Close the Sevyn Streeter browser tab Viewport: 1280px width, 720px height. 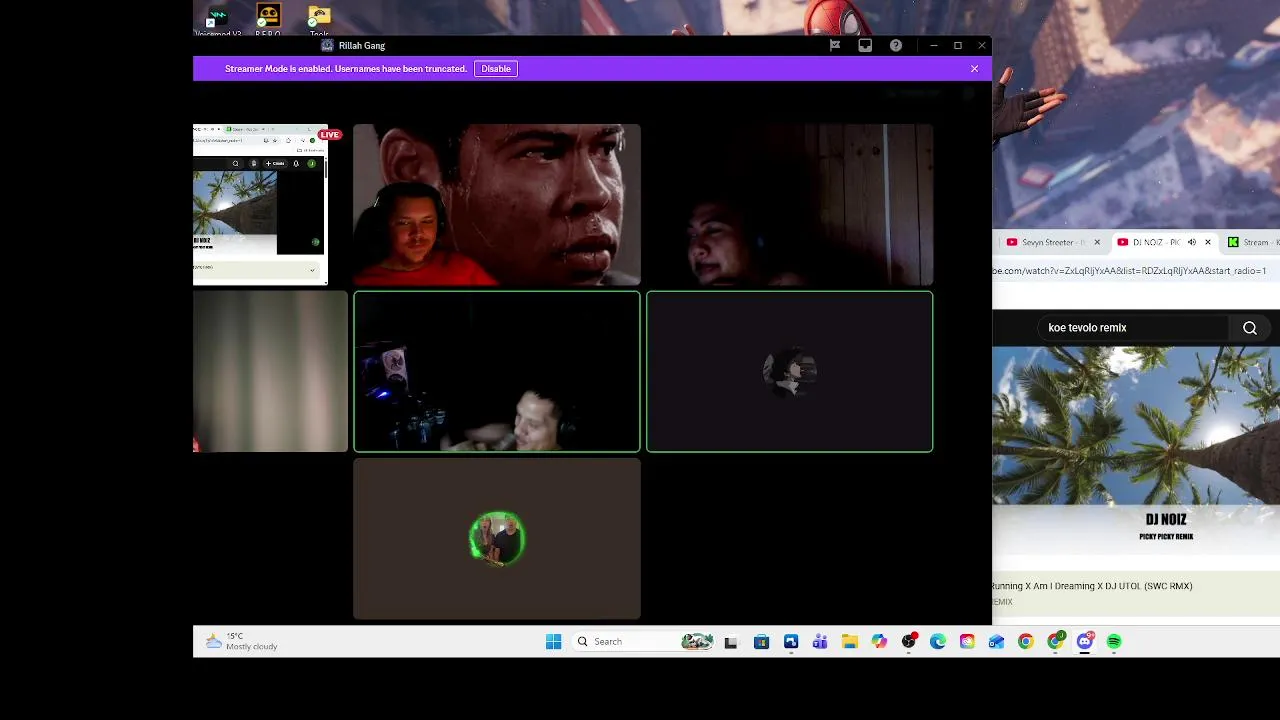[1097, 242]
